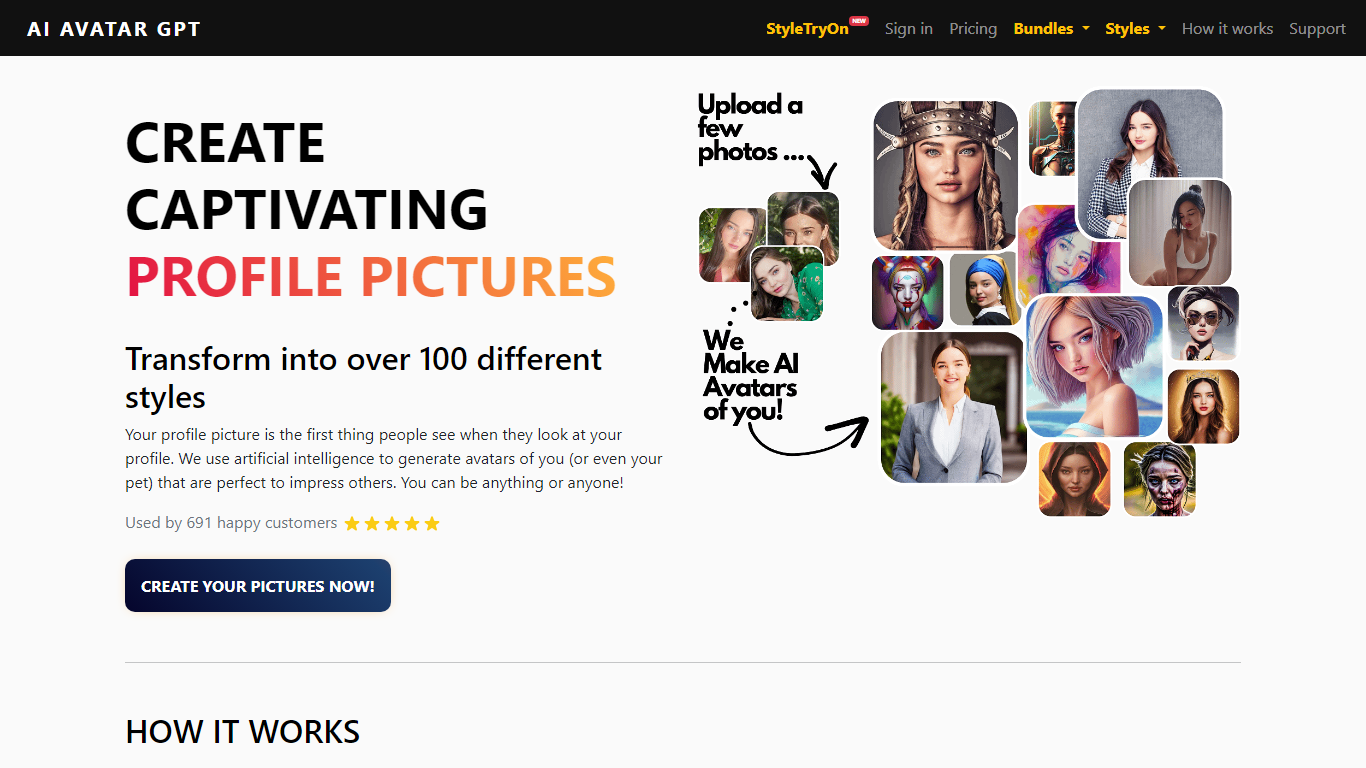
Task: Click the first gold rating star
Action: click(x=352, y=524)
